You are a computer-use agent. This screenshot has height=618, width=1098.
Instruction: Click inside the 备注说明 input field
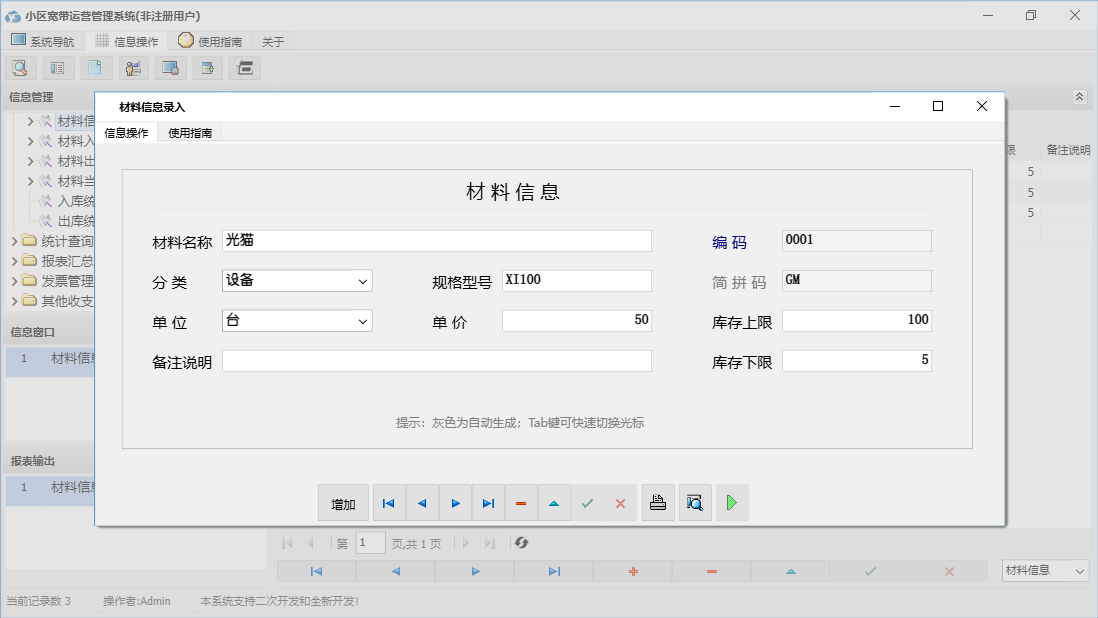coord(437,360)
